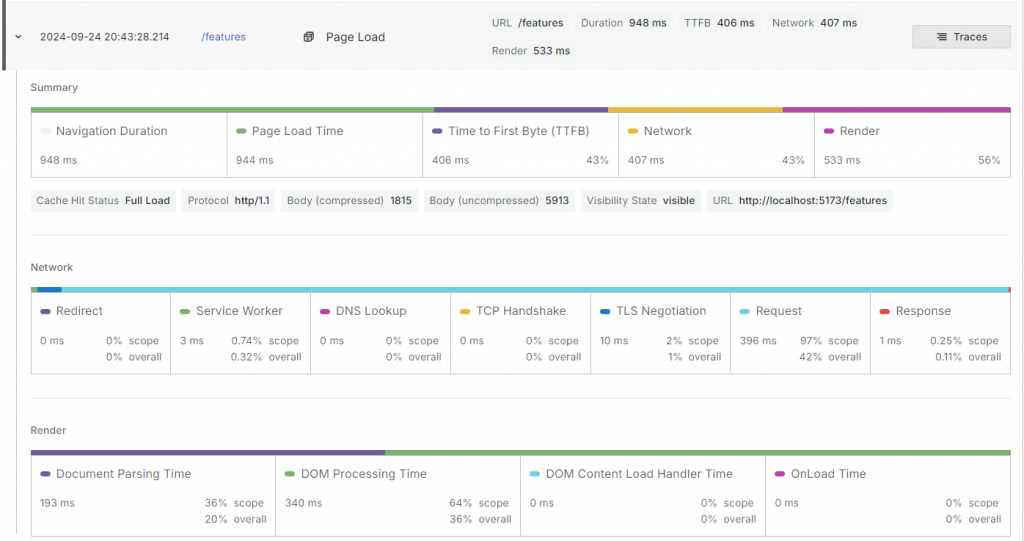Click the Render section heading
The image size is (1024, 541).
pos(48,431)
